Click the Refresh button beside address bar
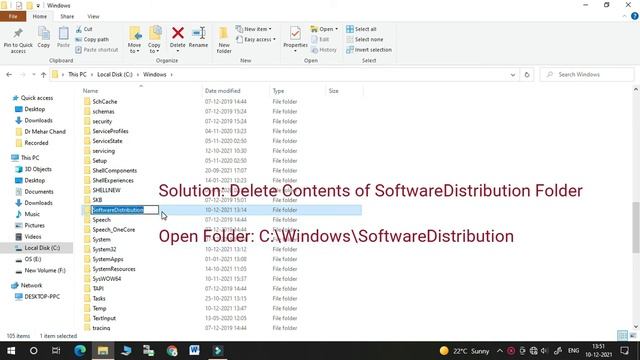640x360 pixels. click(527, 75)
